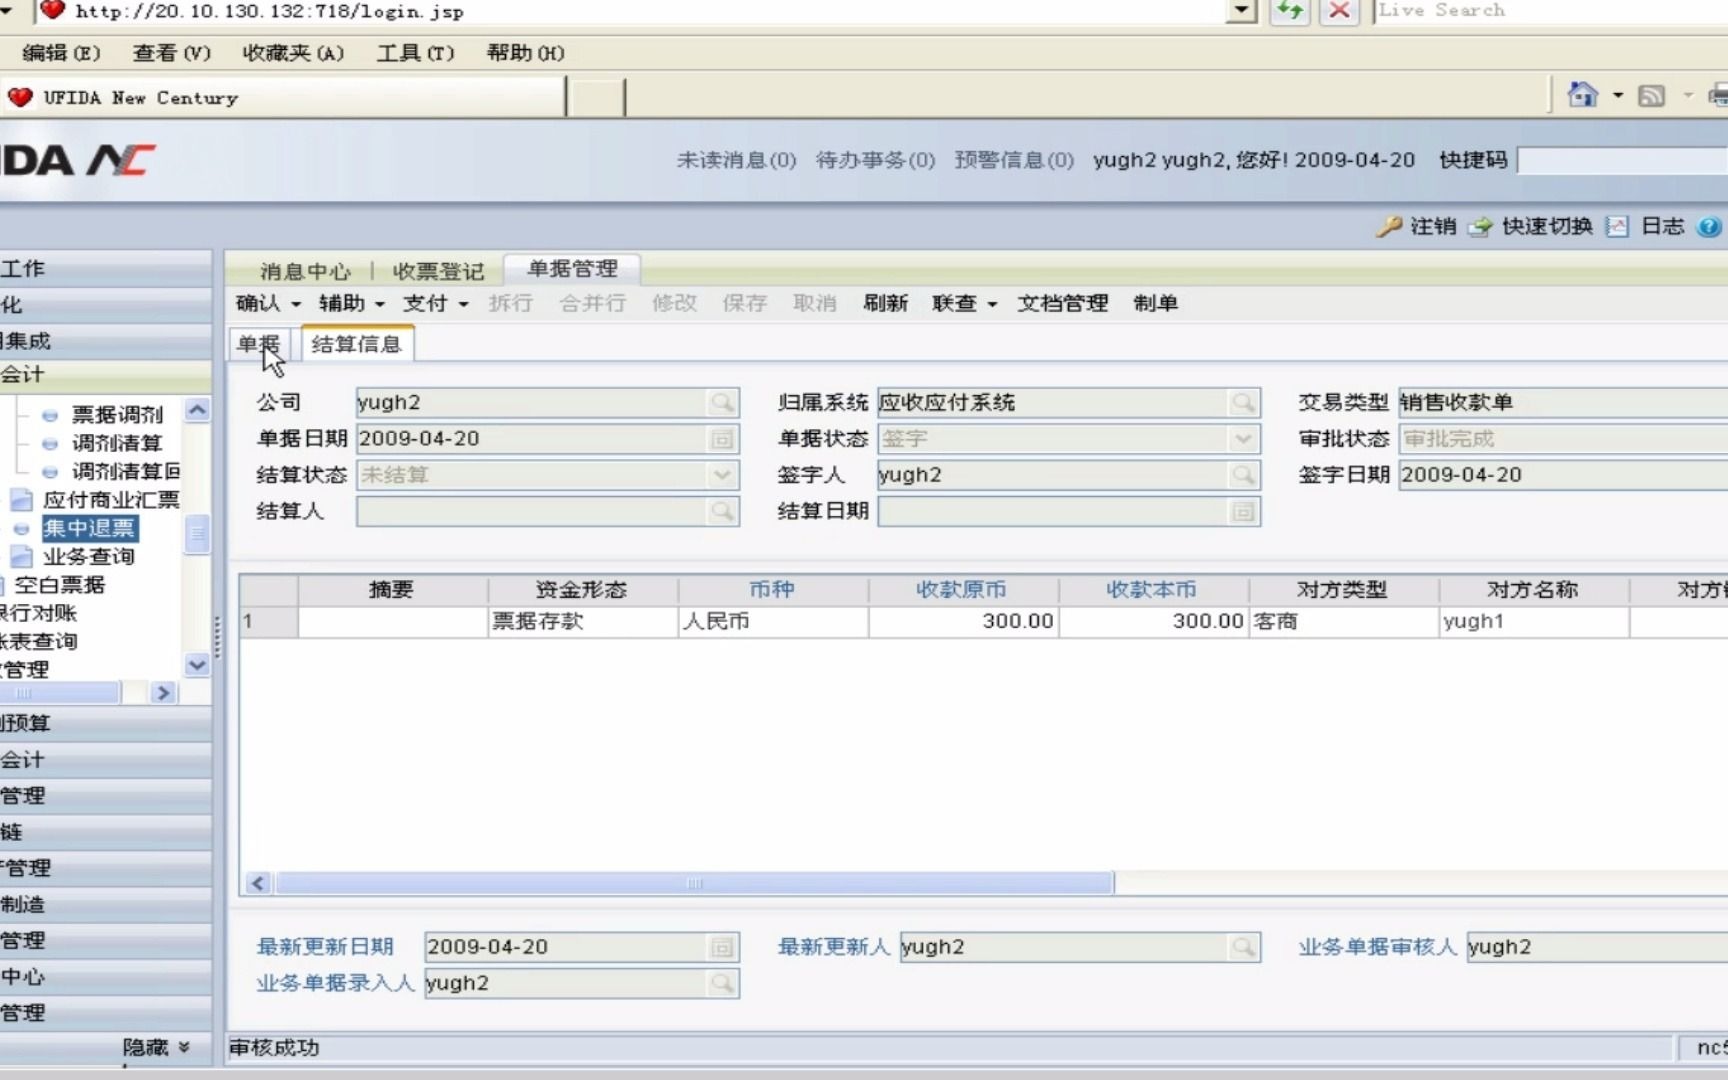Open the 工具(T) menu
This screenshot has height=1080, width=1728.
pyautogui.click(x=415, y=53)
